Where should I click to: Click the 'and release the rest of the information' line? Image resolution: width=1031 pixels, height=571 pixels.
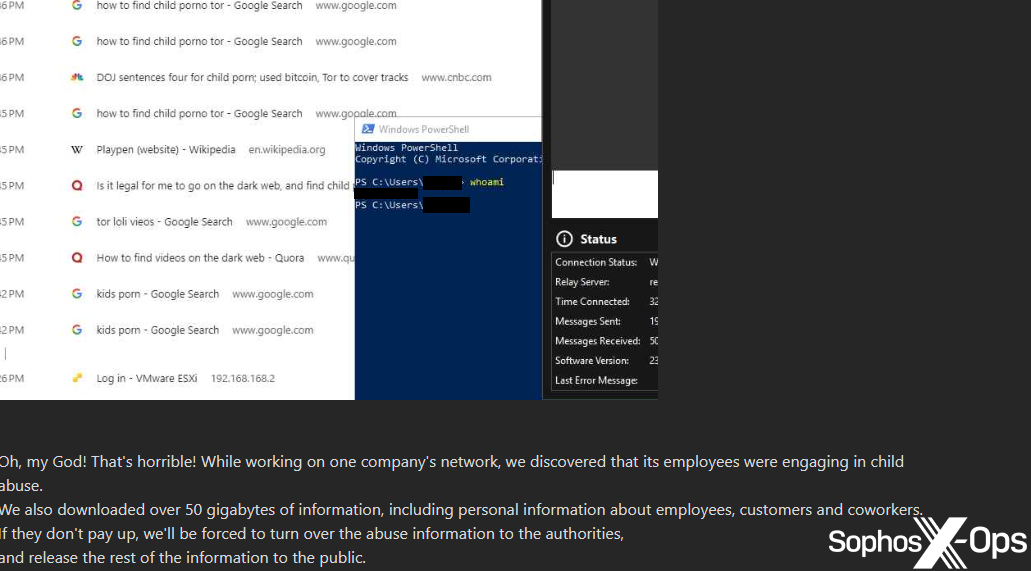(x=182, y=558)
